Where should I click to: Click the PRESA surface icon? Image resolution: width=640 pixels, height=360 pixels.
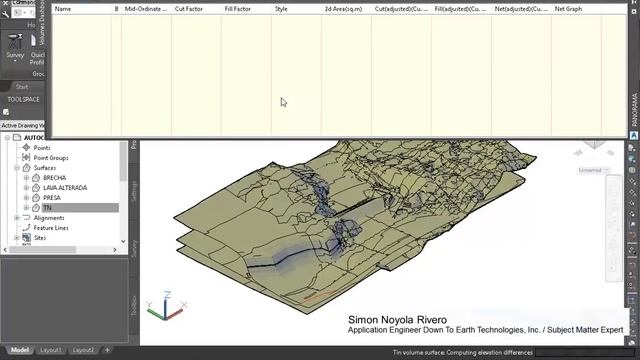coord(36,198)
